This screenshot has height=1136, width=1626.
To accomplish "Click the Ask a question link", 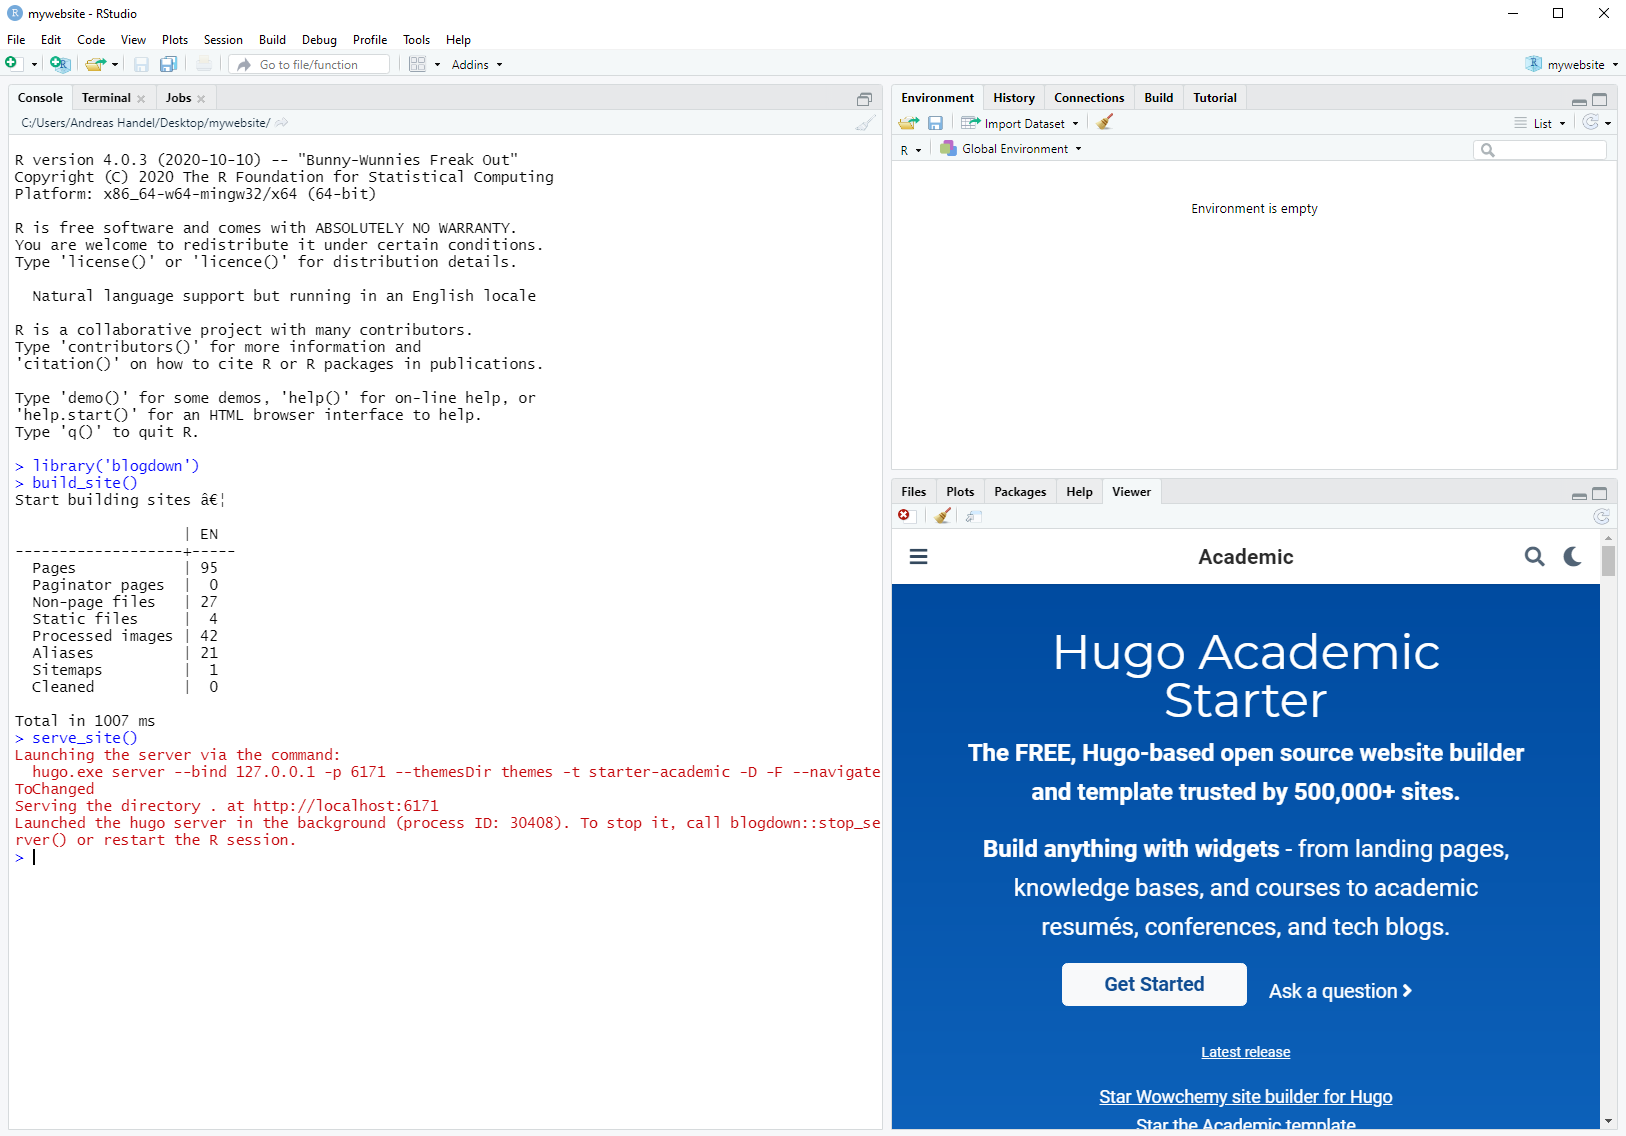I will pyautogui.click(x=1340, y=991).
